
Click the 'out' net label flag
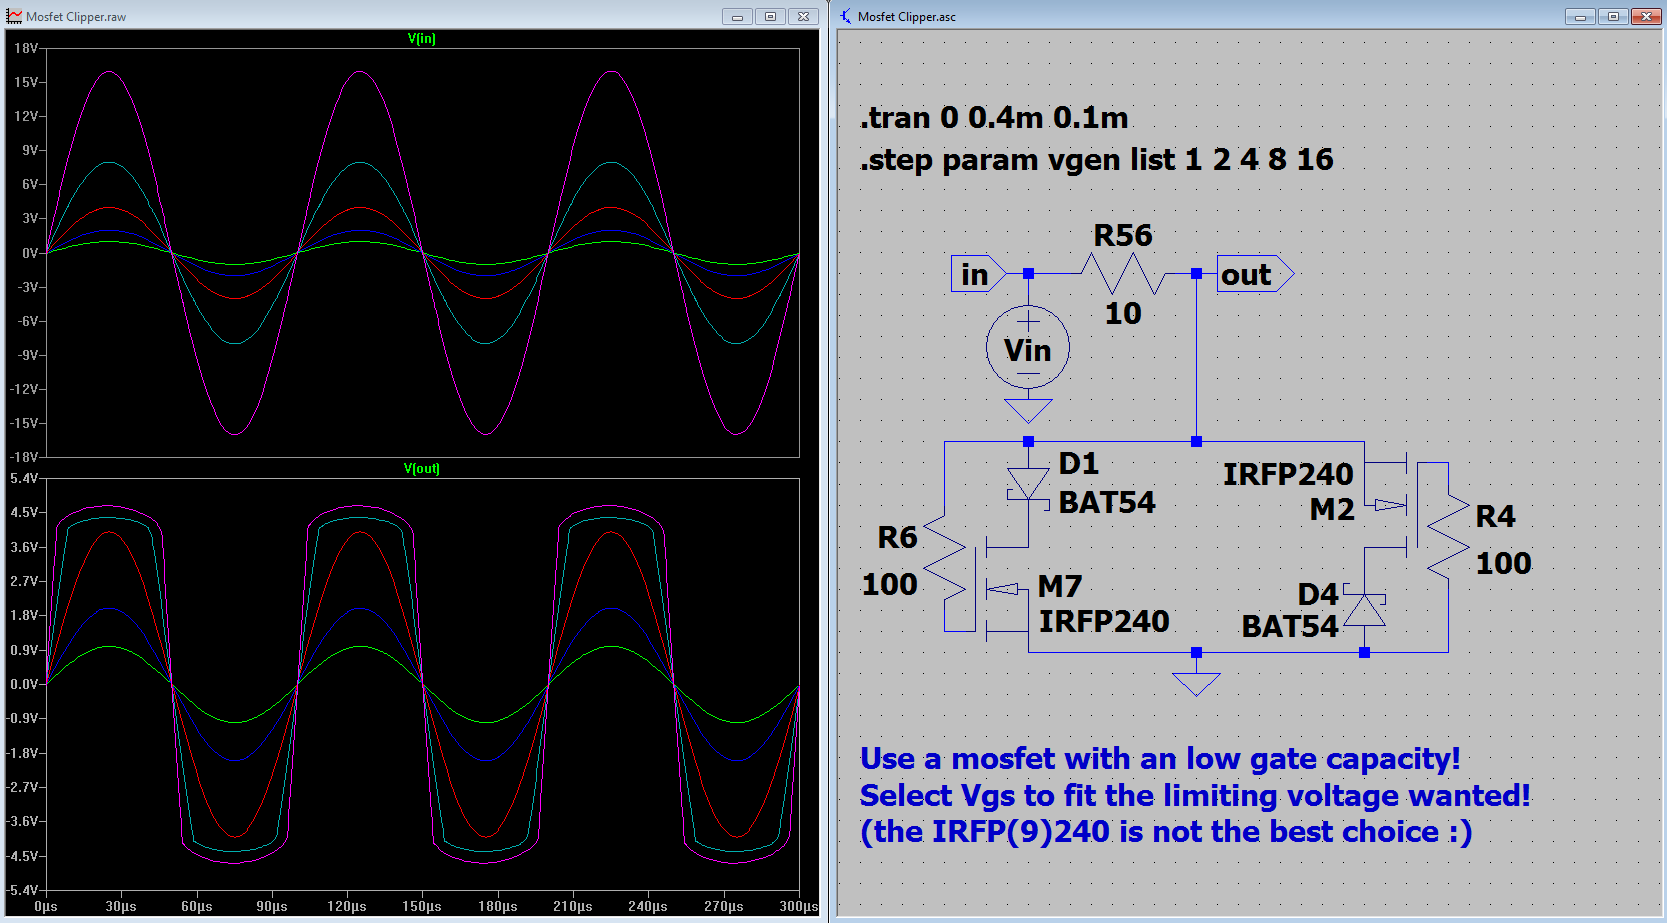point(1255,274)
